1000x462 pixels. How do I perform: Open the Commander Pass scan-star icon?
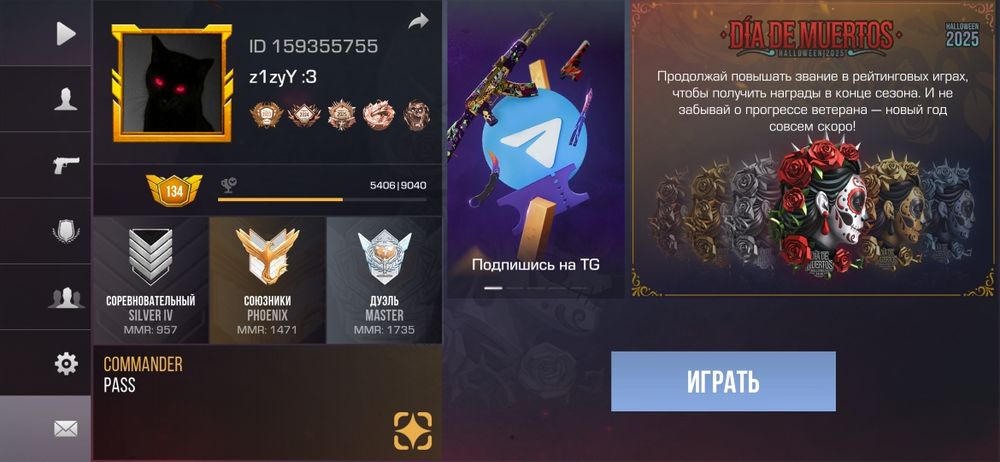[x=413, y=431]
